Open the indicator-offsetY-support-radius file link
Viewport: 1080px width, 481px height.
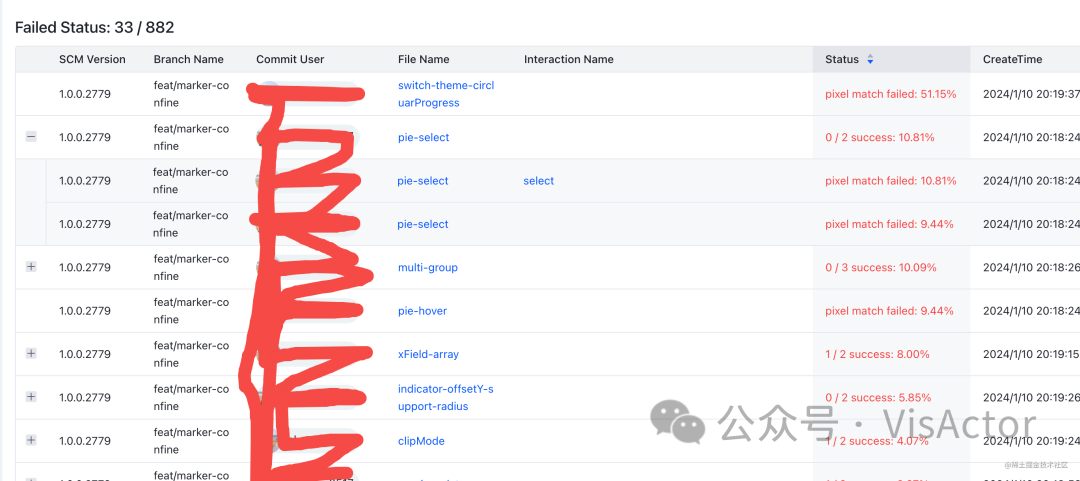pyautogui.click(x=446, y=398)
